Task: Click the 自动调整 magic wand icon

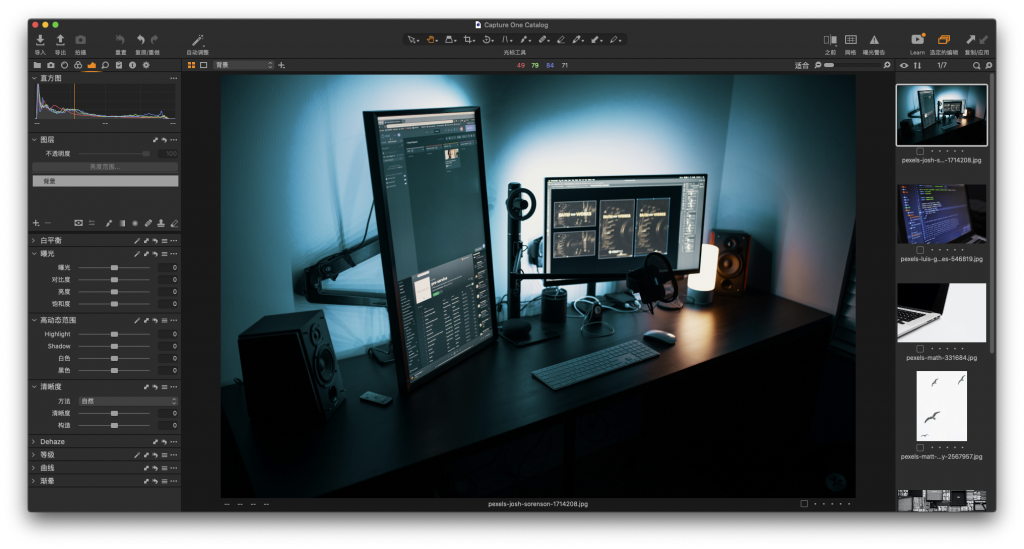Action: pyautogui.click(x=197, y=40)
